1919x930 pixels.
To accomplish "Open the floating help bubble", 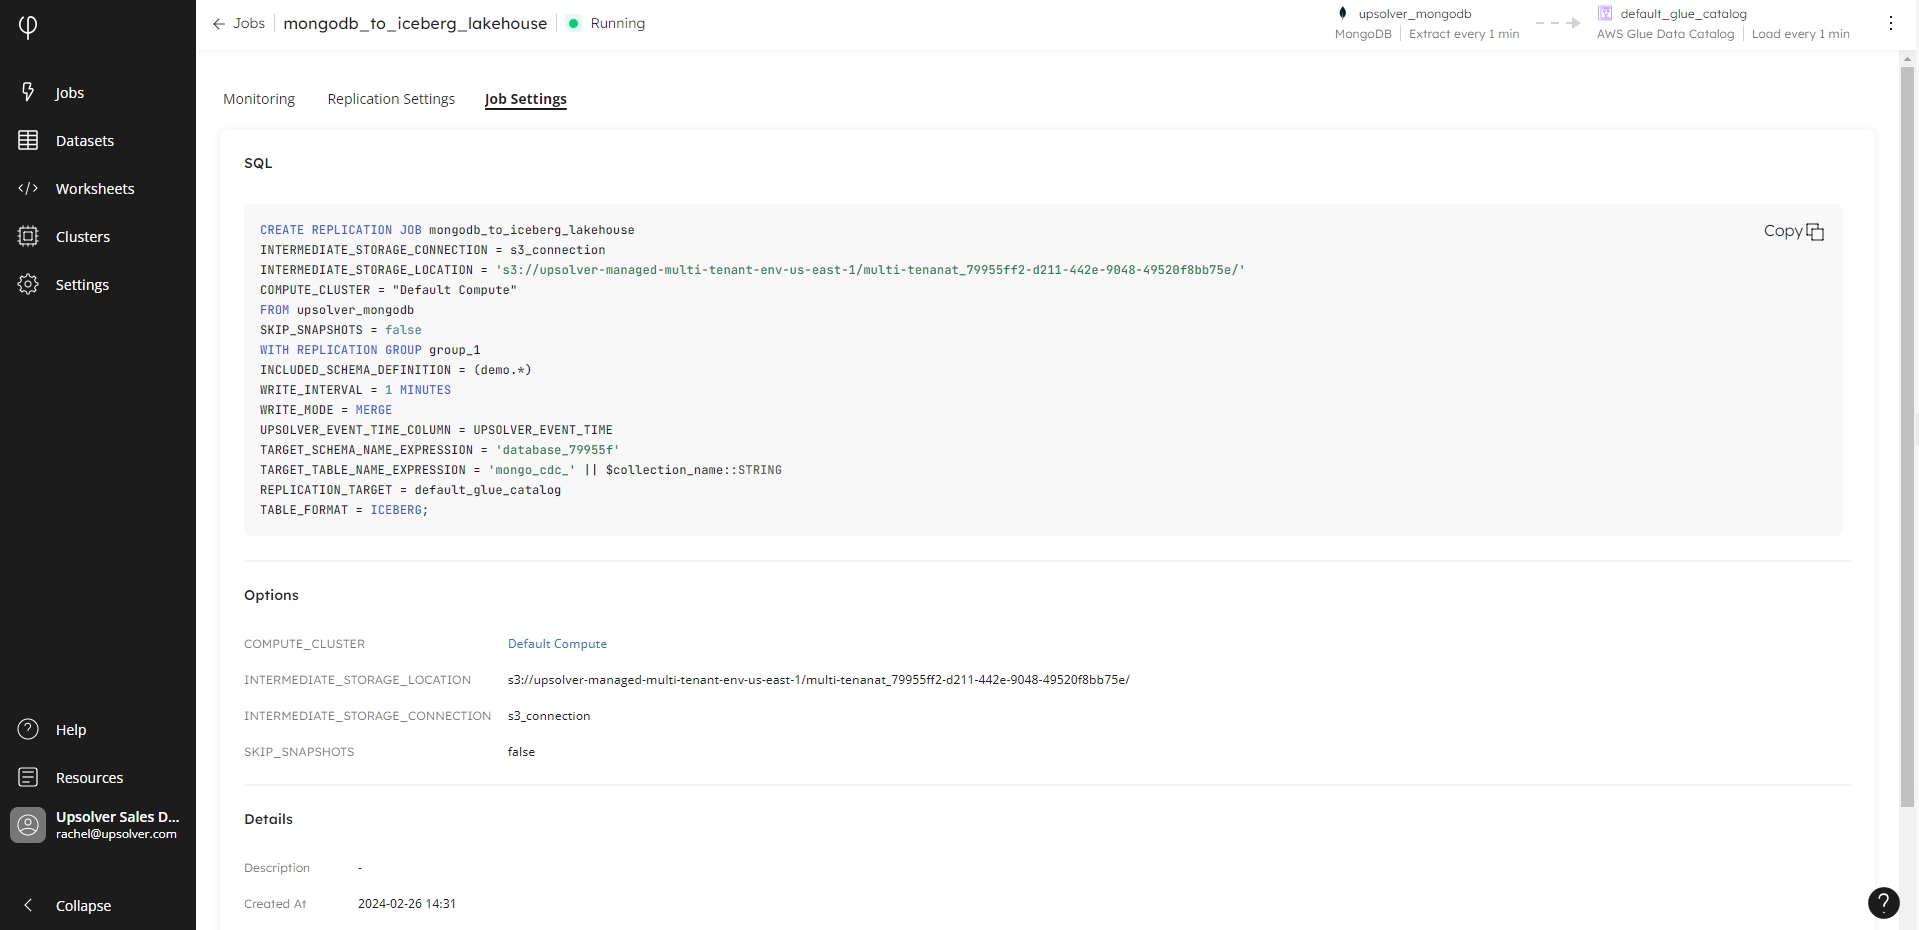I will [1883, 903].
